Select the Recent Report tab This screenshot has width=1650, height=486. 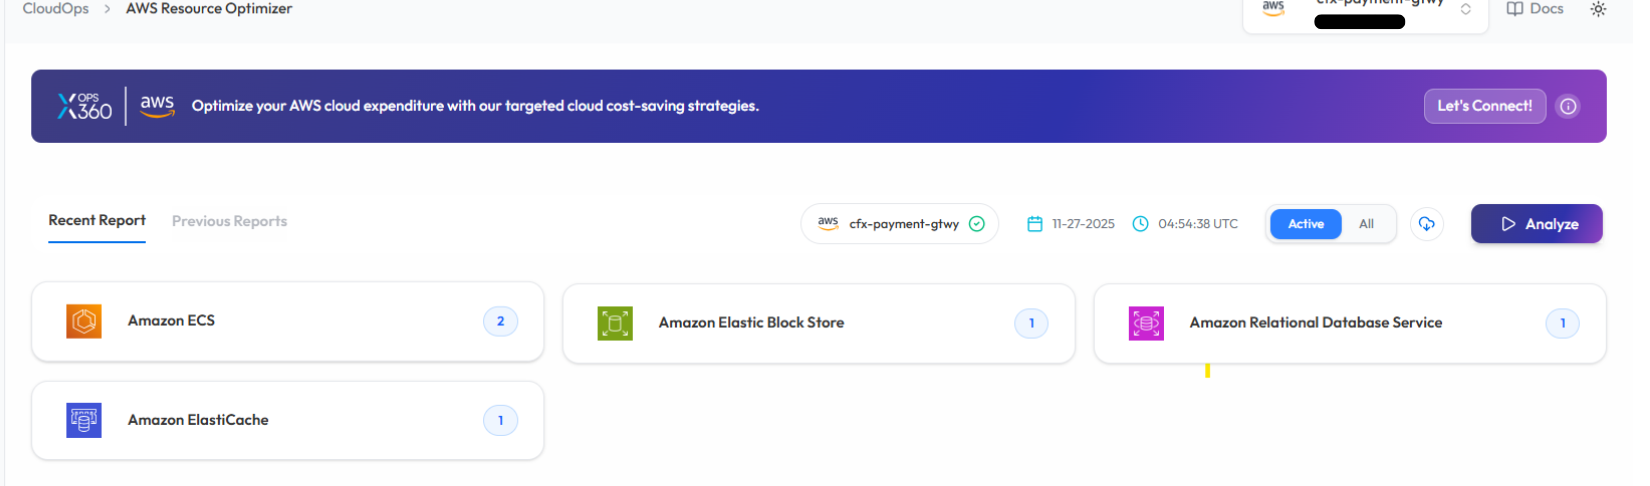point(97,220)
